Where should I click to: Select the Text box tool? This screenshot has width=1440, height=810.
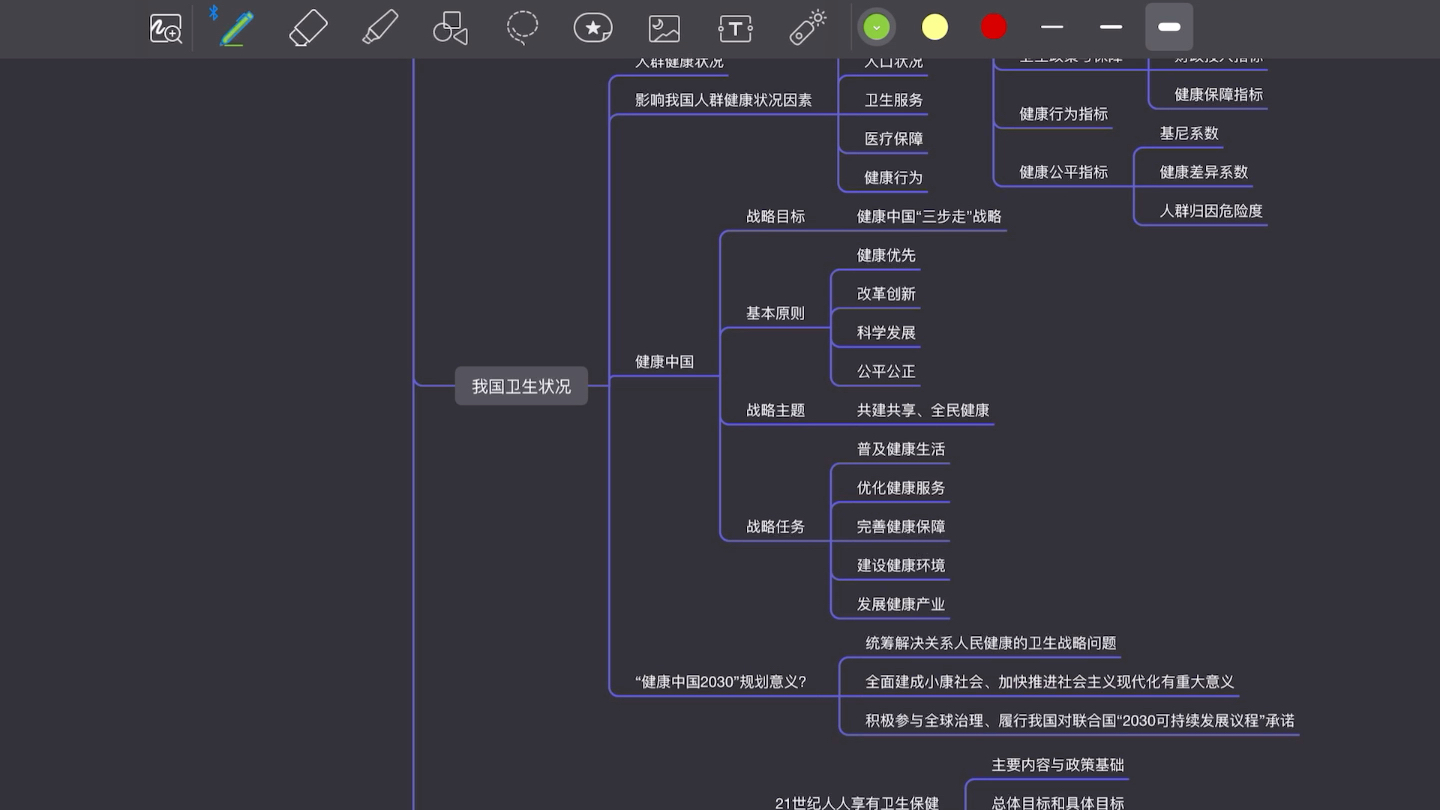[735, 28]
